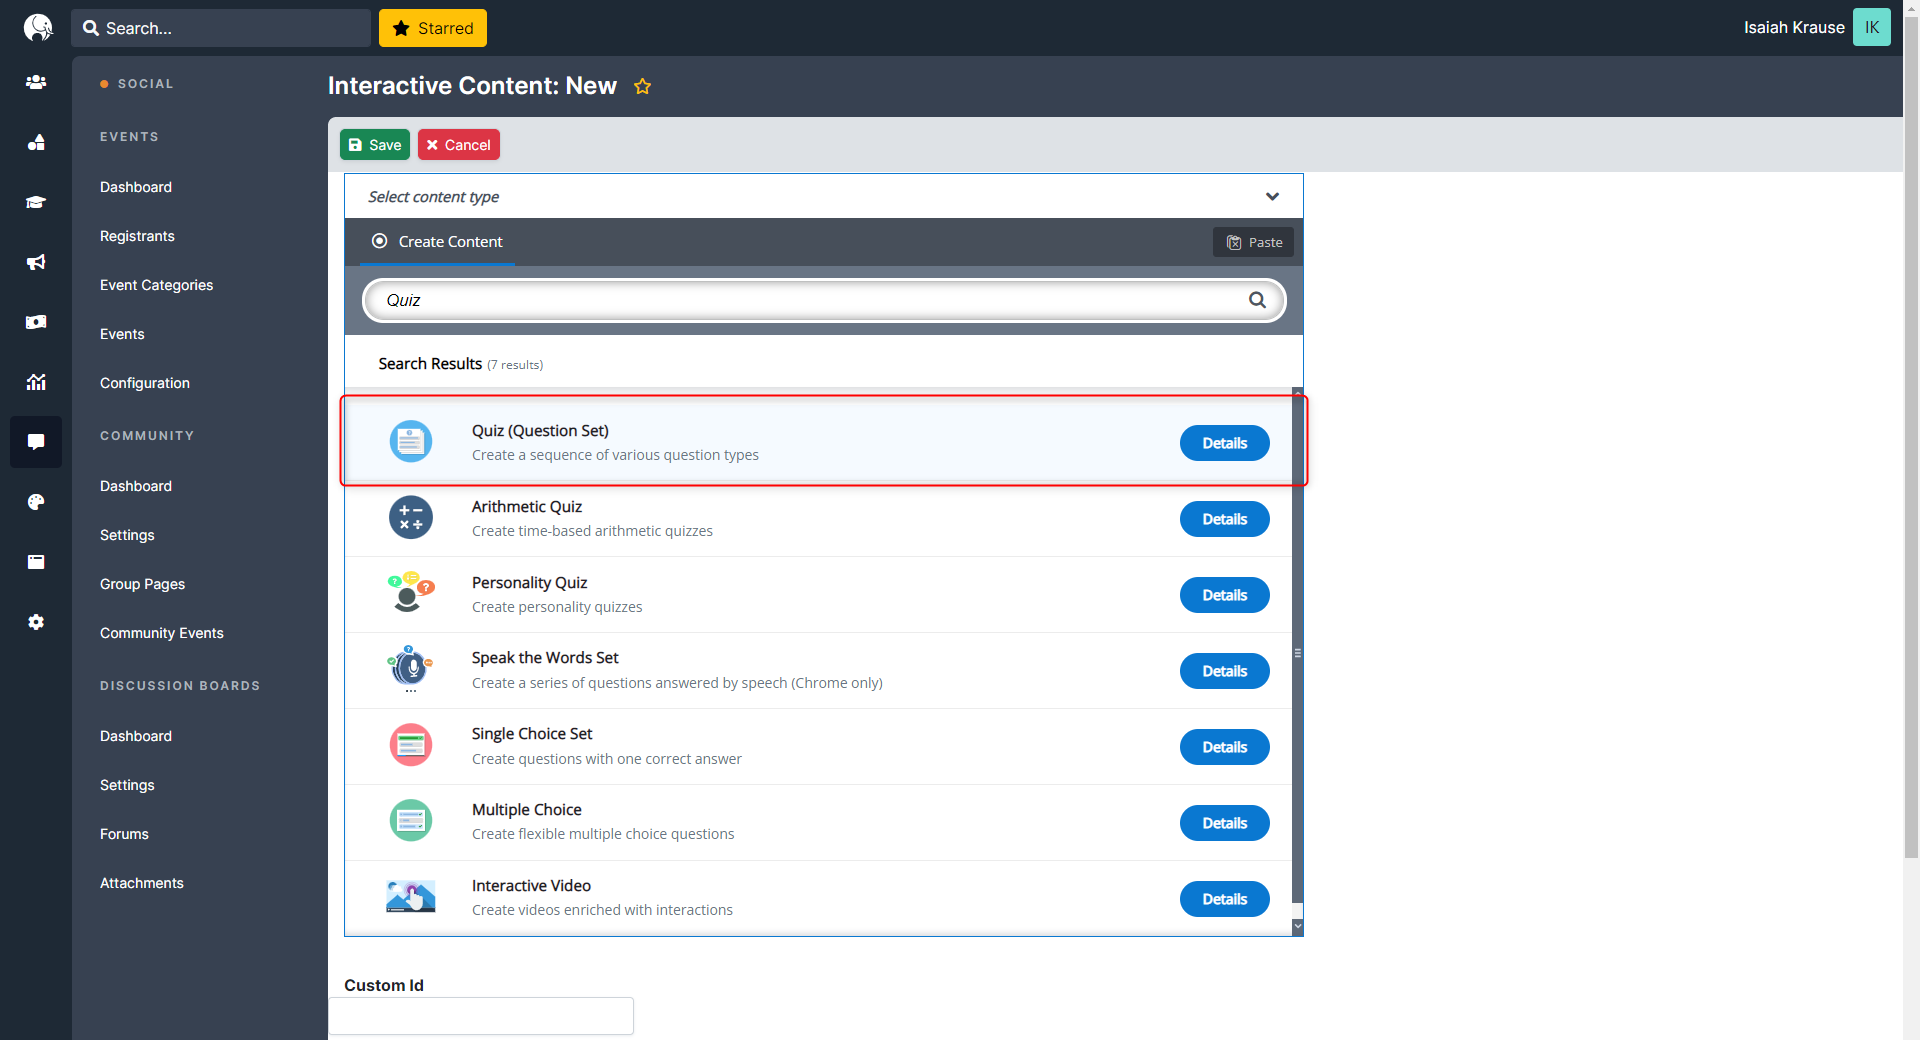Open Details for Interactive Video
This screenshot has width=1920, height=1040.
[x=1224, y=899]
